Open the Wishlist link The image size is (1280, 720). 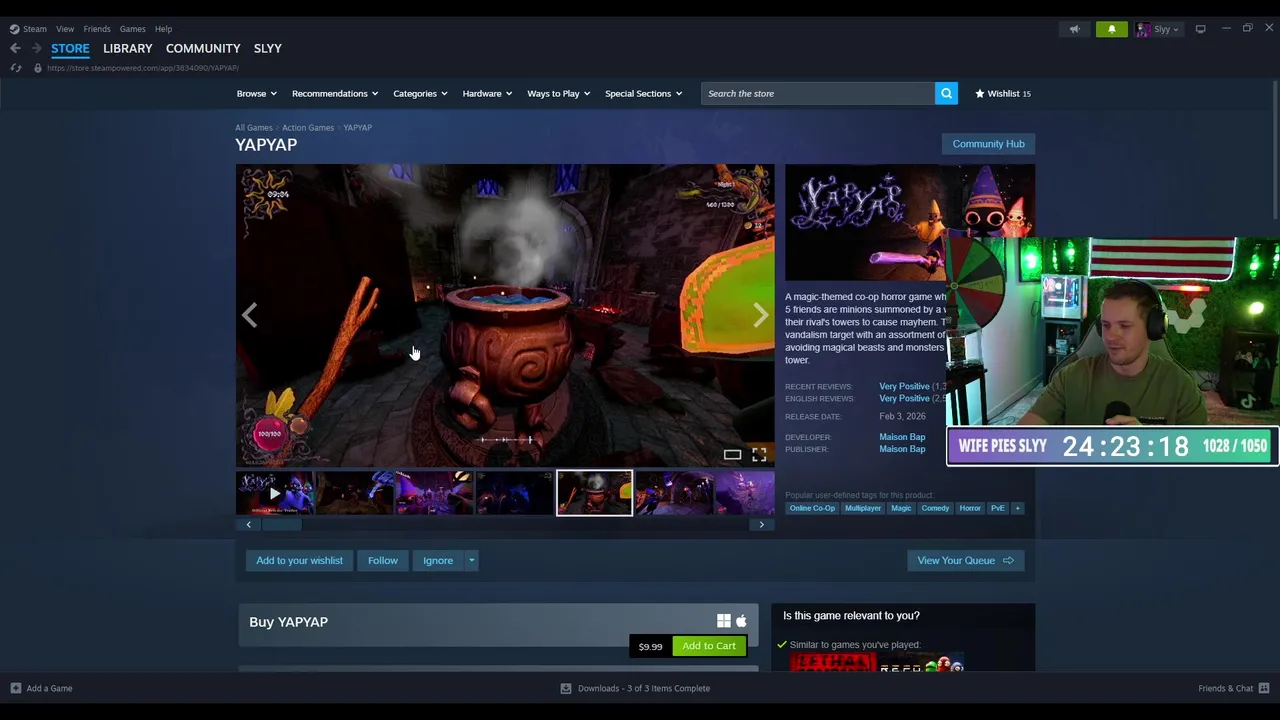point(1002,93)
